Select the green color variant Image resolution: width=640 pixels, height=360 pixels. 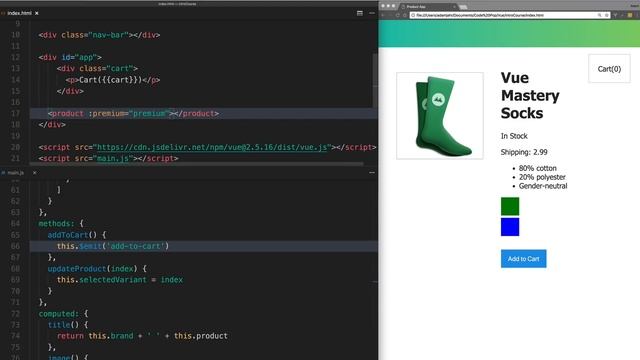pyautogui.click(x=510, y=206)
